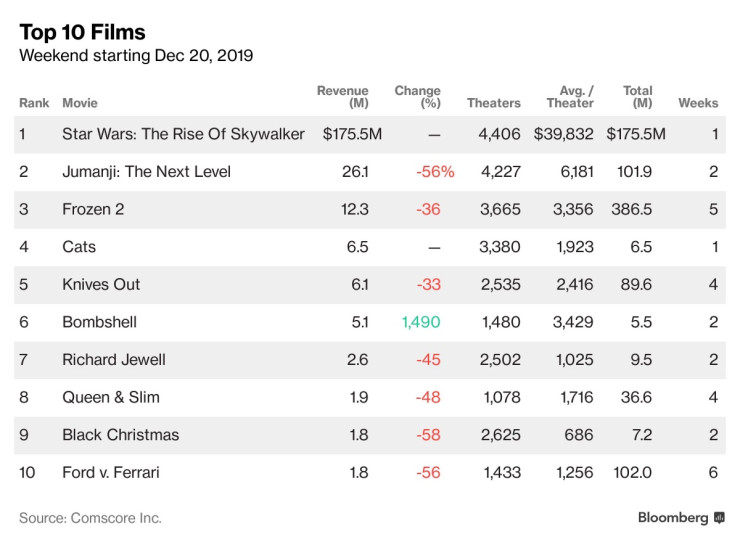Click the Rank column header

pos(34,103)
